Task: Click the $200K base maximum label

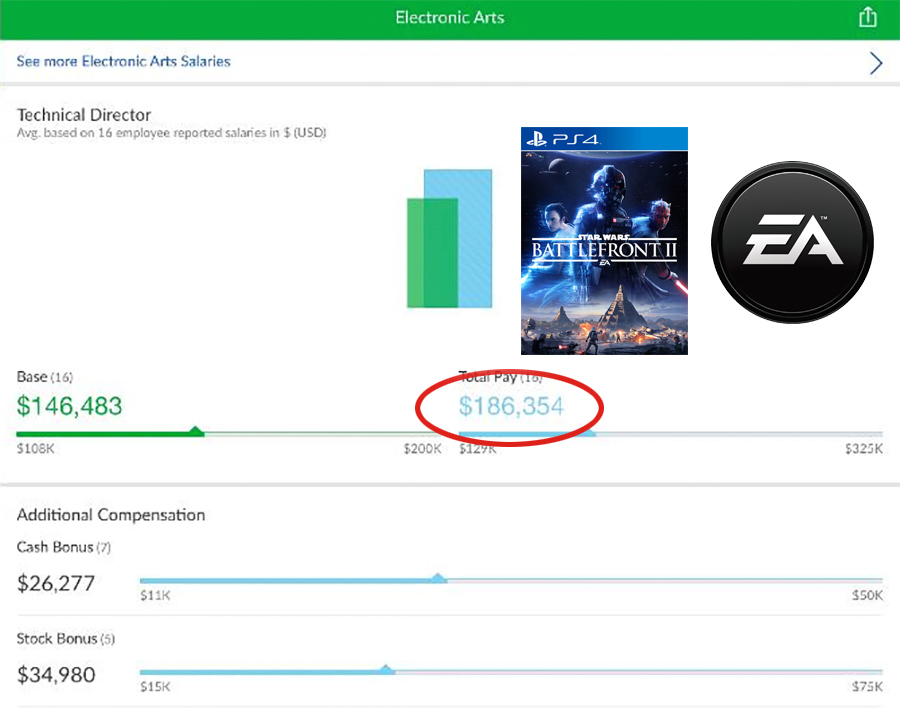Action: (422, 449)
